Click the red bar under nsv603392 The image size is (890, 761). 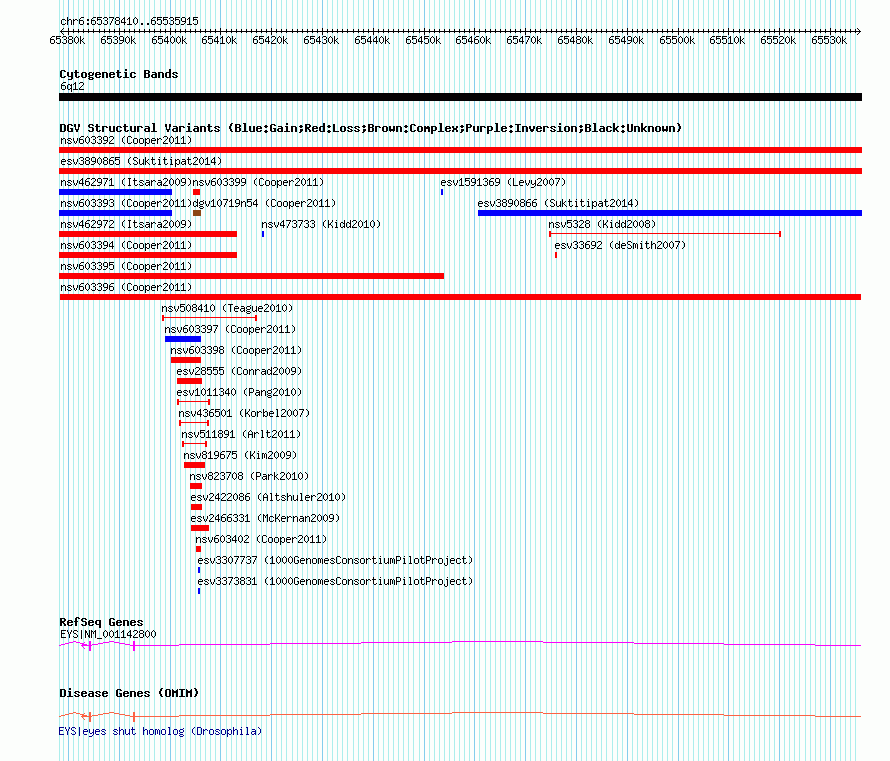tap(460, 150)
